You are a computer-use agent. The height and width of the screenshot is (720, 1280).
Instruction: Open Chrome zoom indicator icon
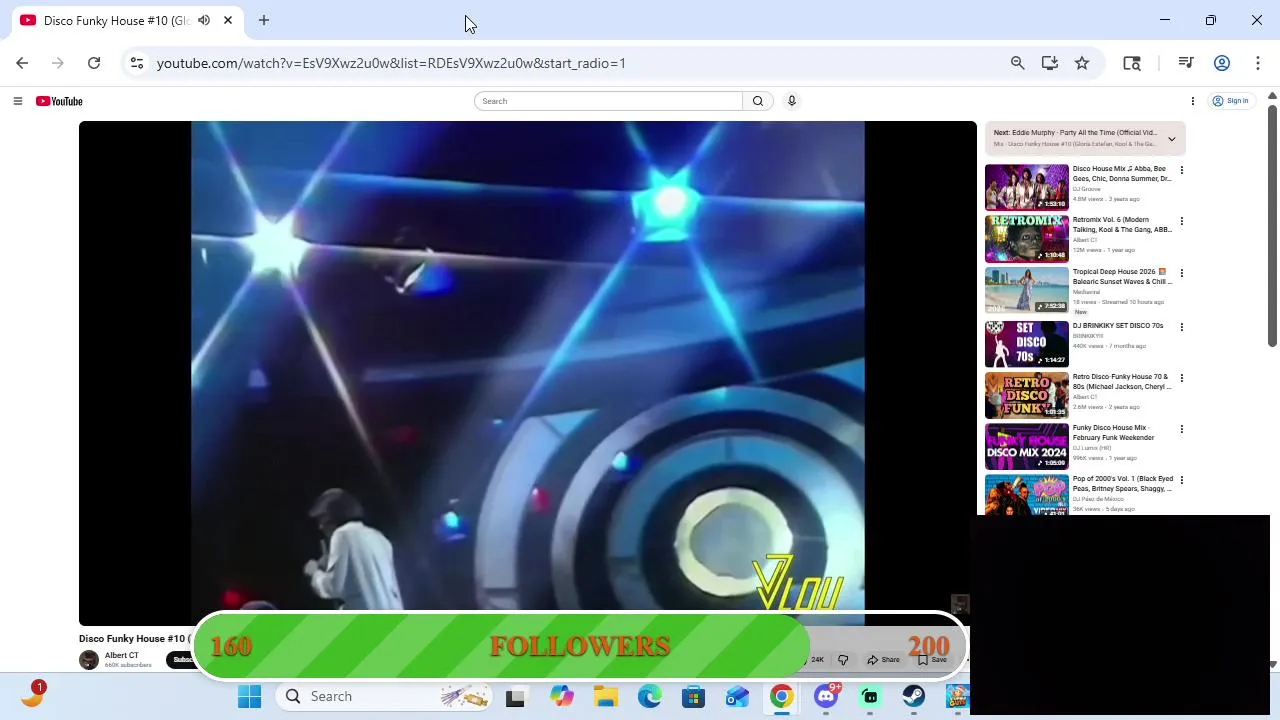pos(1018,63)
